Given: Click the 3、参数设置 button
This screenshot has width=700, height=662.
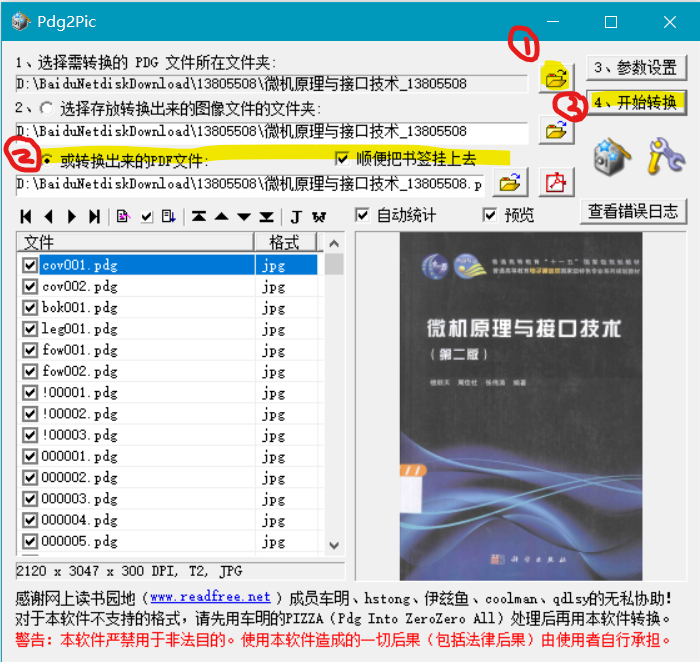Looking at the screenshot, I should coord(635,68).
